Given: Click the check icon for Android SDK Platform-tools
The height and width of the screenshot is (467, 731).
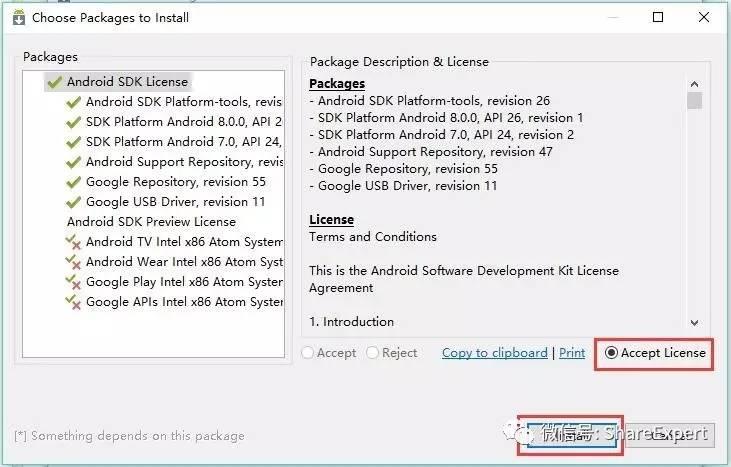Looking at the screenshot, I should click(x=73, y=102).
